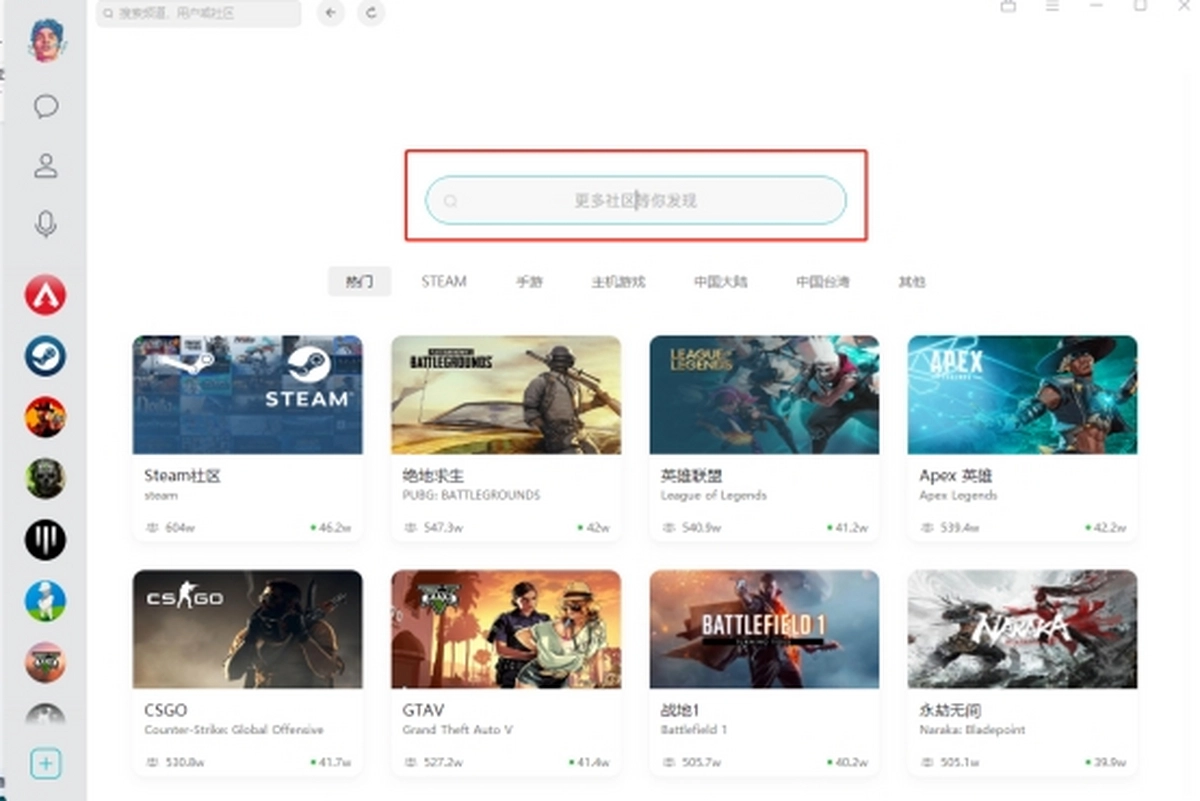
Task: Click the back arrow next to the search bar
Action: (x=330, y=14)
